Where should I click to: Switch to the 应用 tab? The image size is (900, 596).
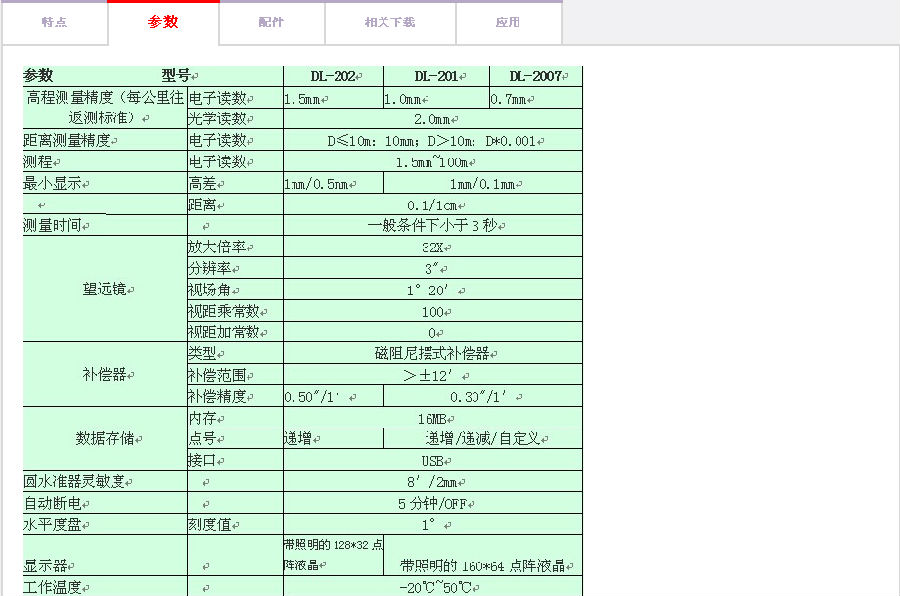[508, 22]
